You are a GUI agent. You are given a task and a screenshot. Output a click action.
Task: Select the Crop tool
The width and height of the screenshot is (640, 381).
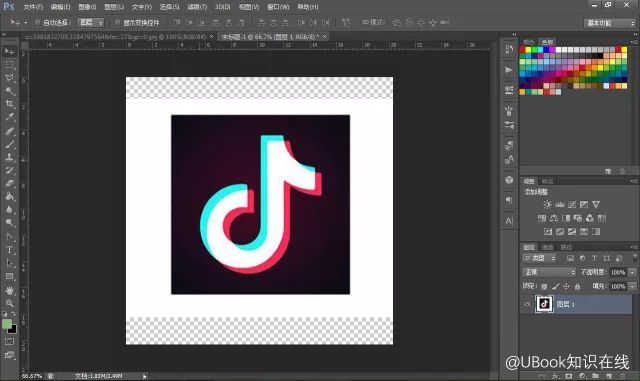tap(9, 104)
